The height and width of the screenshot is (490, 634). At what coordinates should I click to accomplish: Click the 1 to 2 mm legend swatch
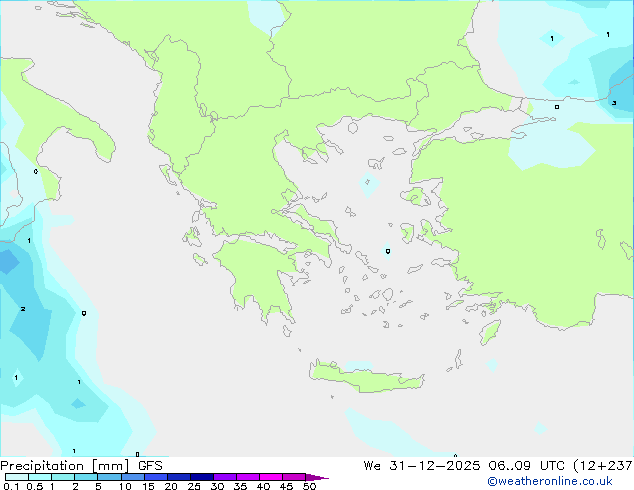pos(63,477)
